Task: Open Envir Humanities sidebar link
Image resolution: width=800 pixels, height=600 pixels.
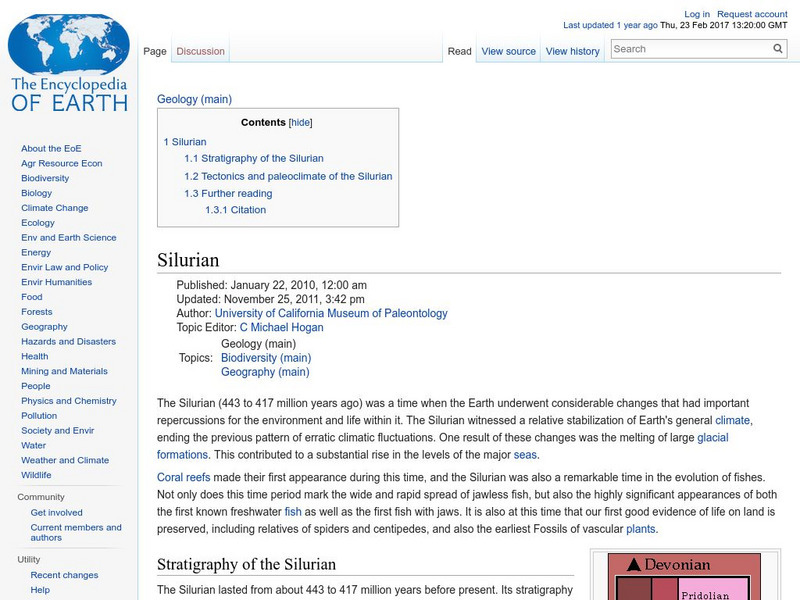Action: tap(56, 282)
